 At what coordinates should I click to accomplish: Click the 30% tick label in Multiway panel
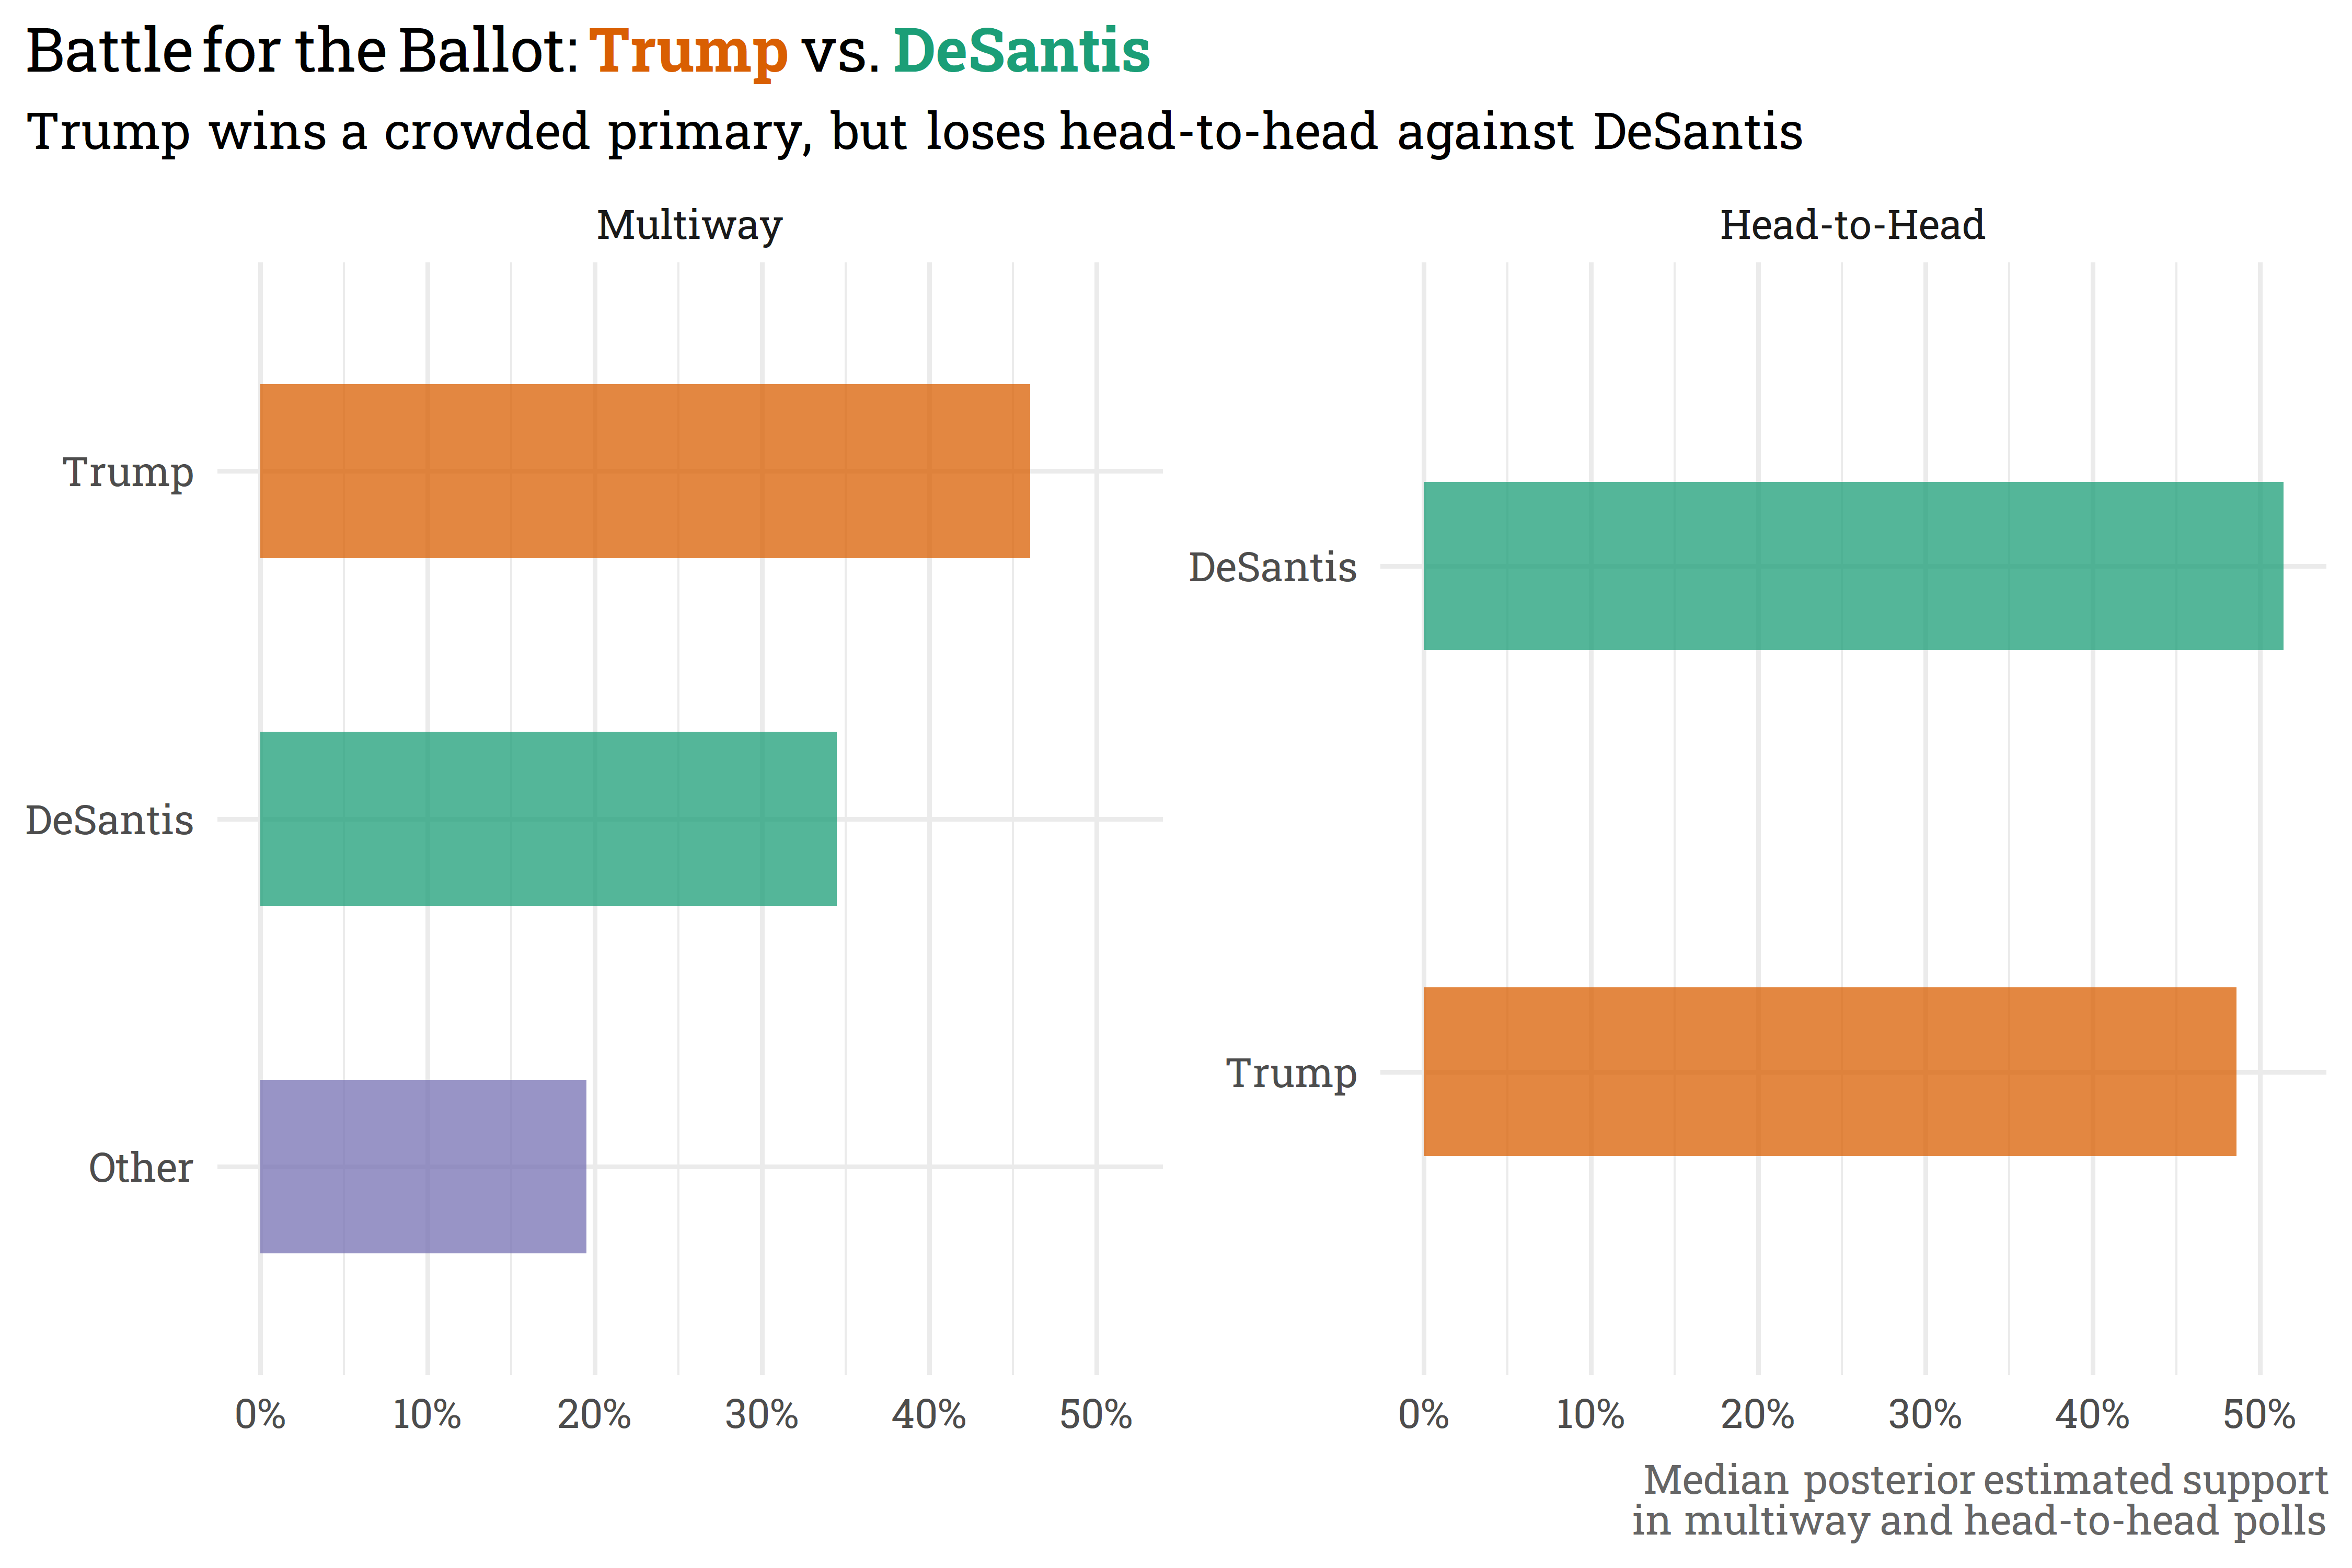pyautogui.click(x=762, y=1415)
